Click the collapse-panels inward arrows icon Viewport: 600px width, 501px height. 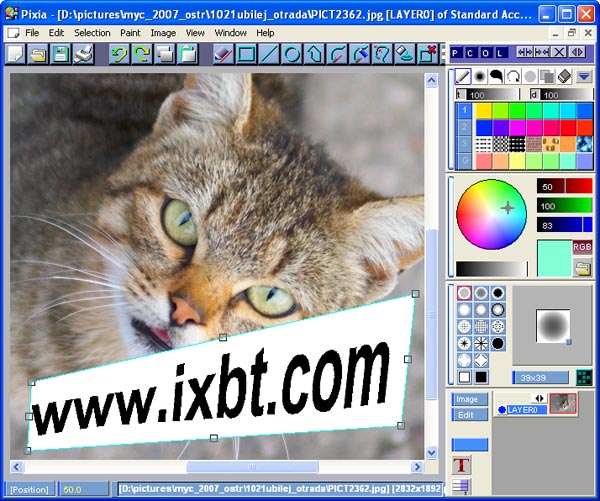click(541, 52)
